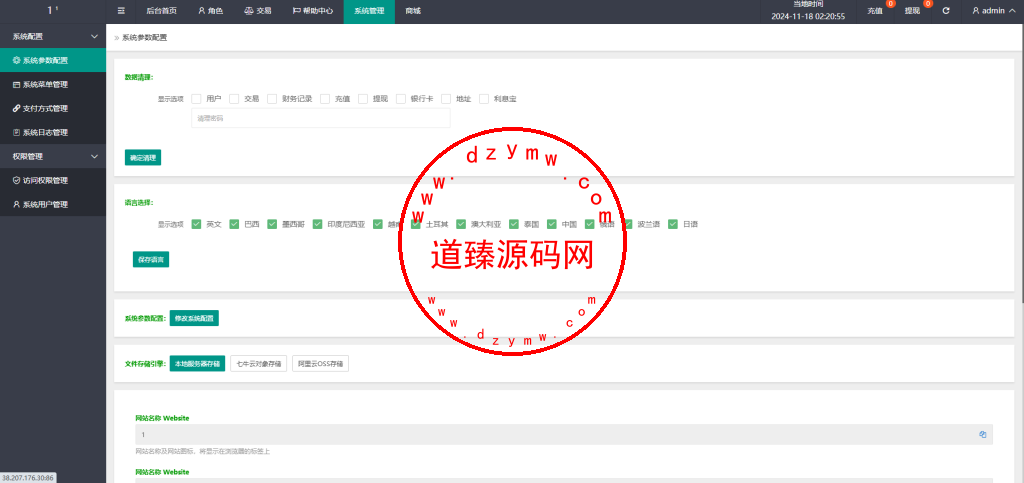Check the 提现 cleanup checkbox
The height and width of the screenshot is (483, 1024).
[363, 99]
